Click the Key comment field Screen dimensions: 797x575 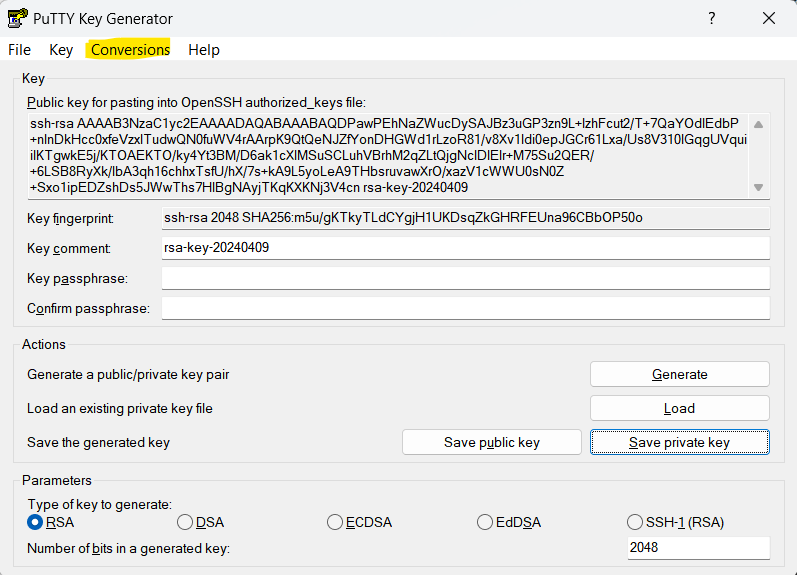tap(466, 248)
